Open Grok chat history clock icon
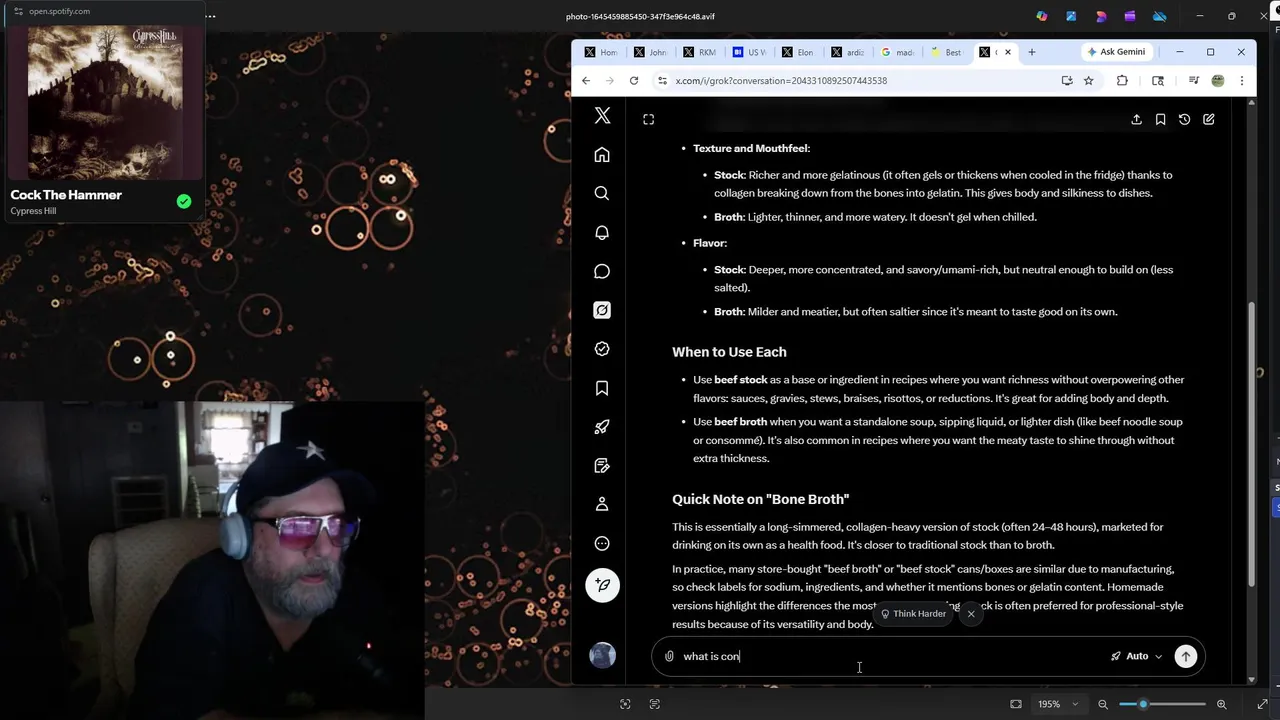This screenshot has height=720, width=1280. 1184,120
